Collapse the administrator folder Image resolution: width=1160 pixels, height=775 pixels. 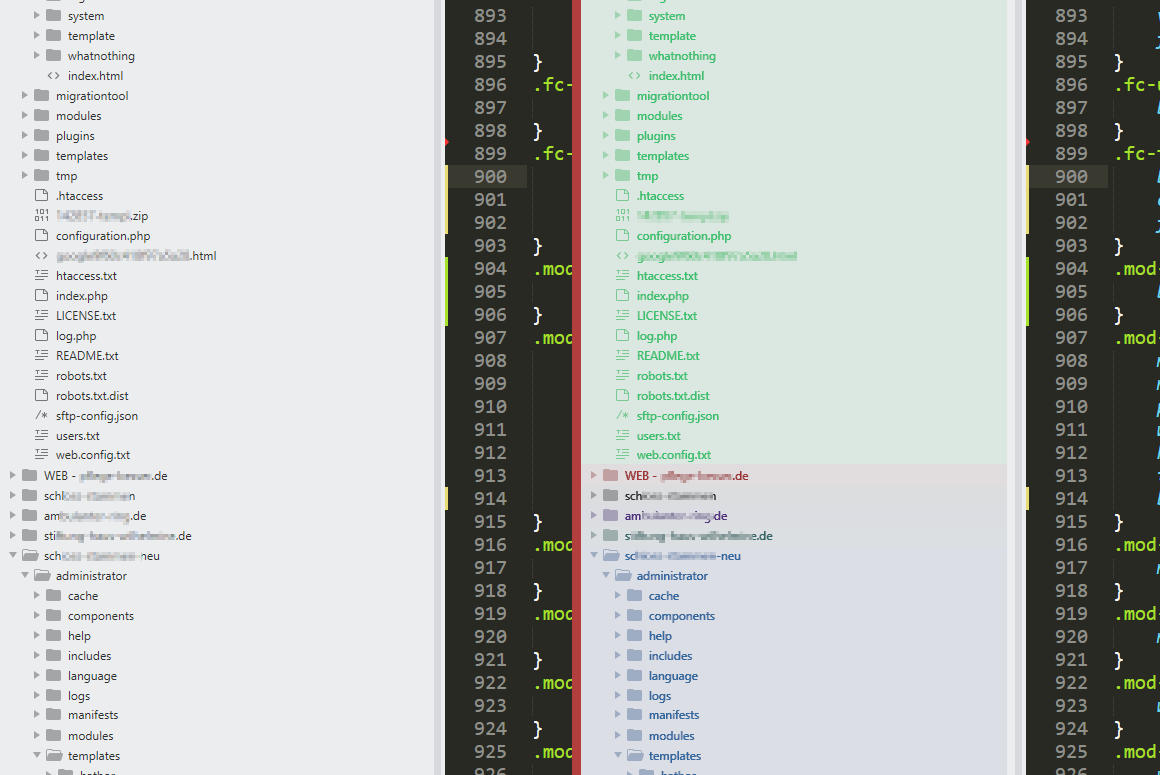(24, 575)
